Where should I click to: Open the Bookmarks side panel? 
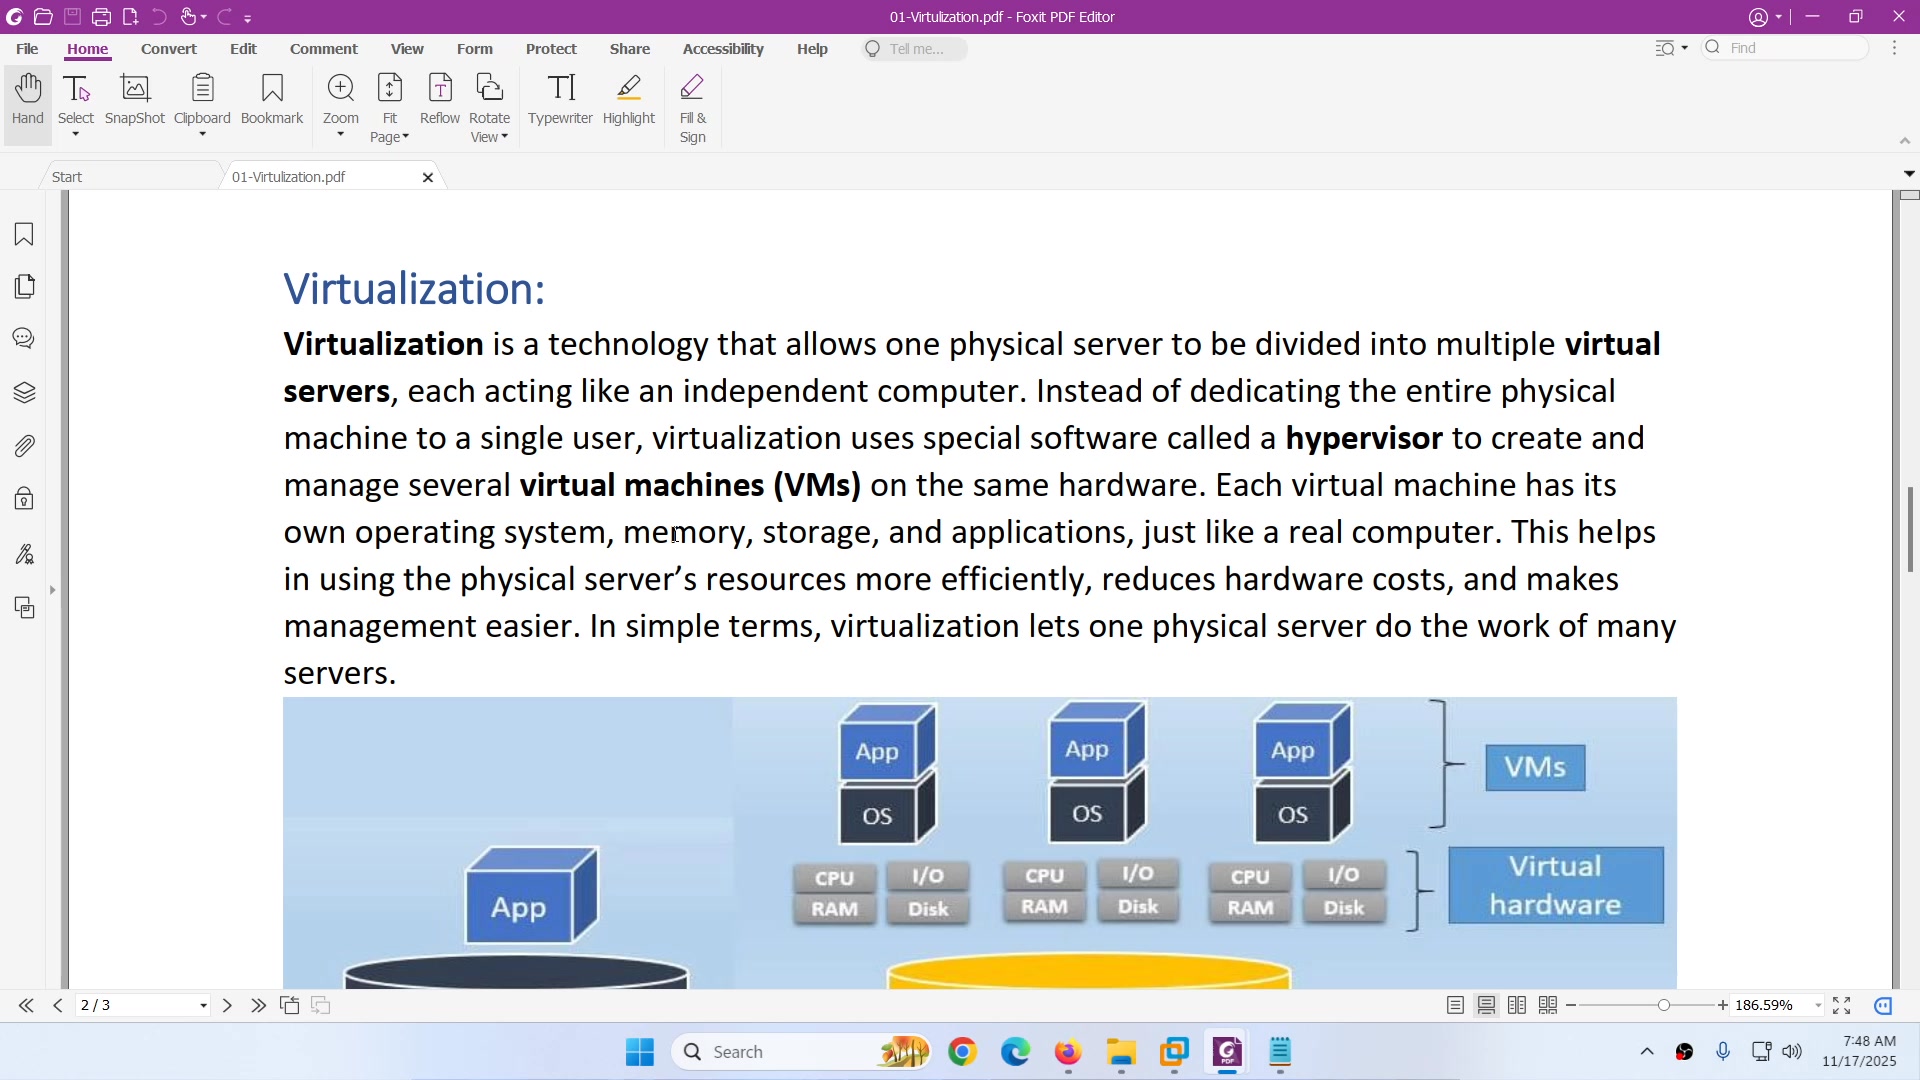24,234
